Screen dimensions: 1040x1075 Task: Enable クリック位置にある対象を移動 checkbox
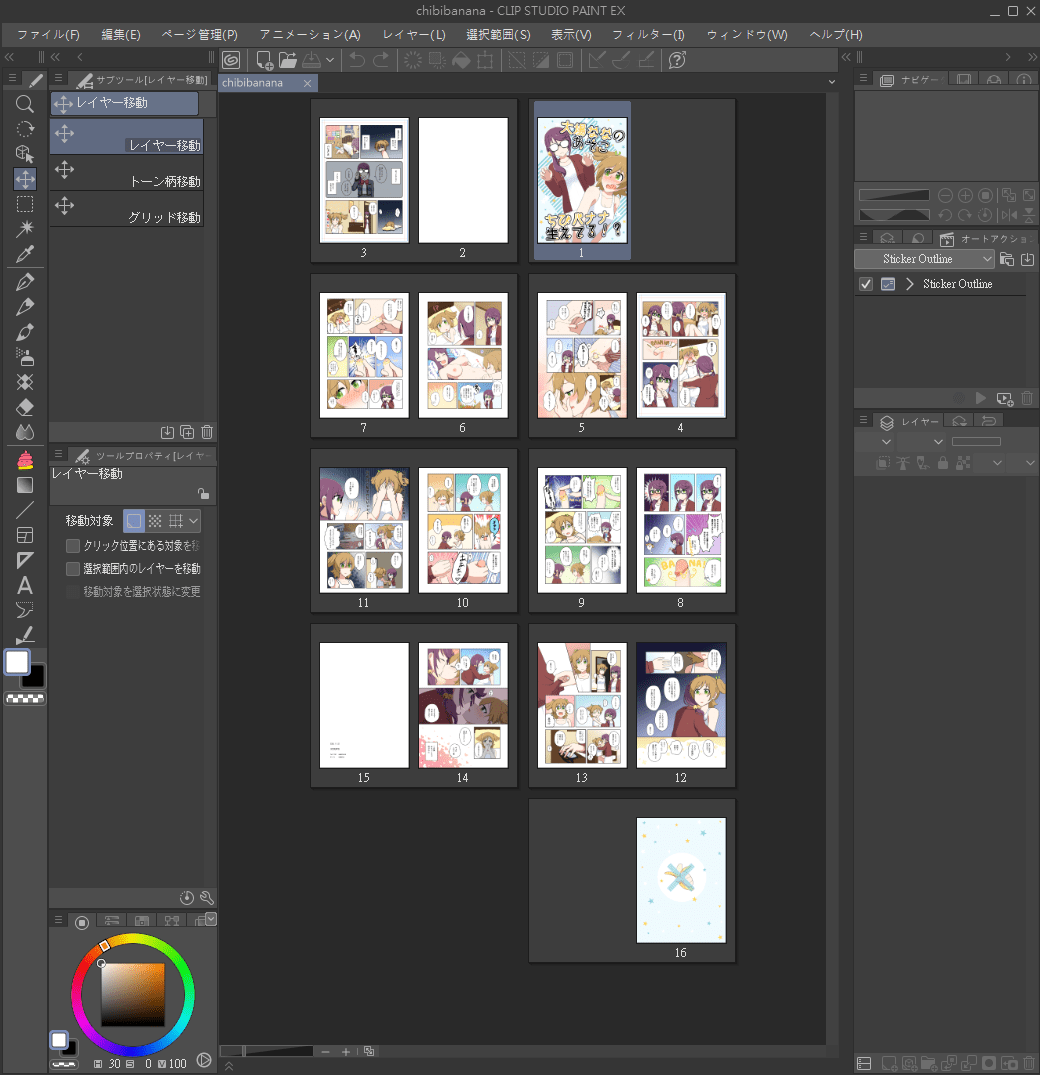pos(73,546)
